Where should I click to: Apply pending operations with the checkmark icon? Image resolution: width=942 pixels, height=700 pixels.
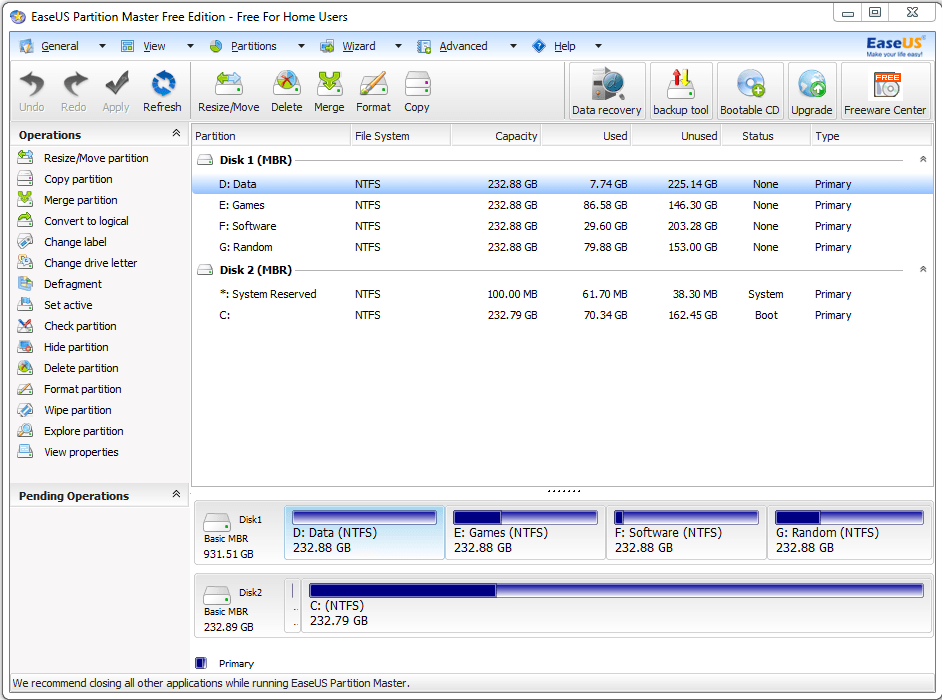tap(115, 90)
